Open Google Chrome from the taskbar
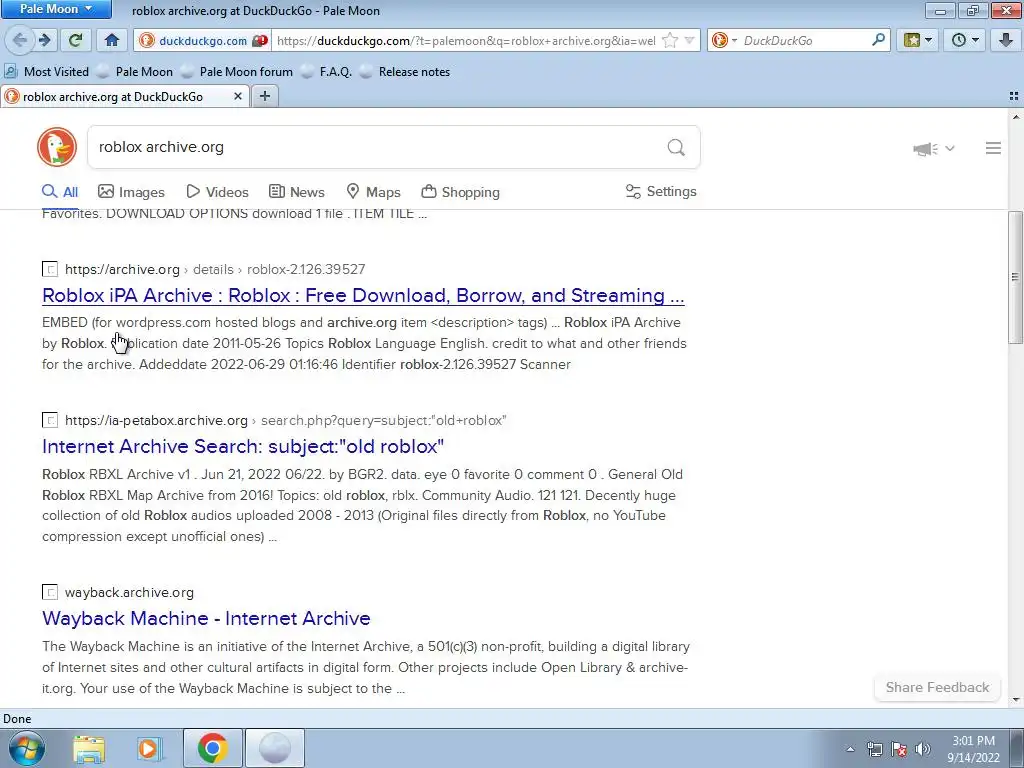Image resolution: width=1024 pixels, height=768 pixels. (212, 748)
